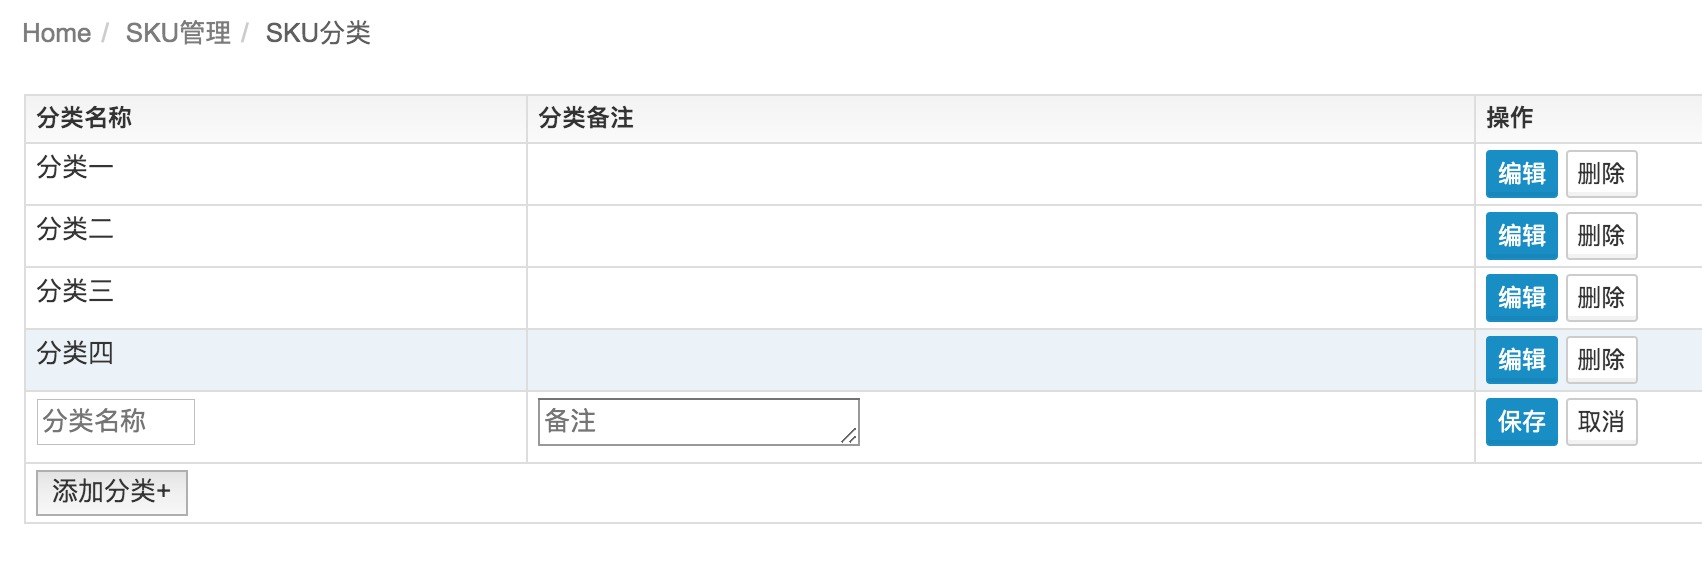Focus the 分类名称 input field
Viewport: 1702px width, 566px height.
[x=115, y=422]
